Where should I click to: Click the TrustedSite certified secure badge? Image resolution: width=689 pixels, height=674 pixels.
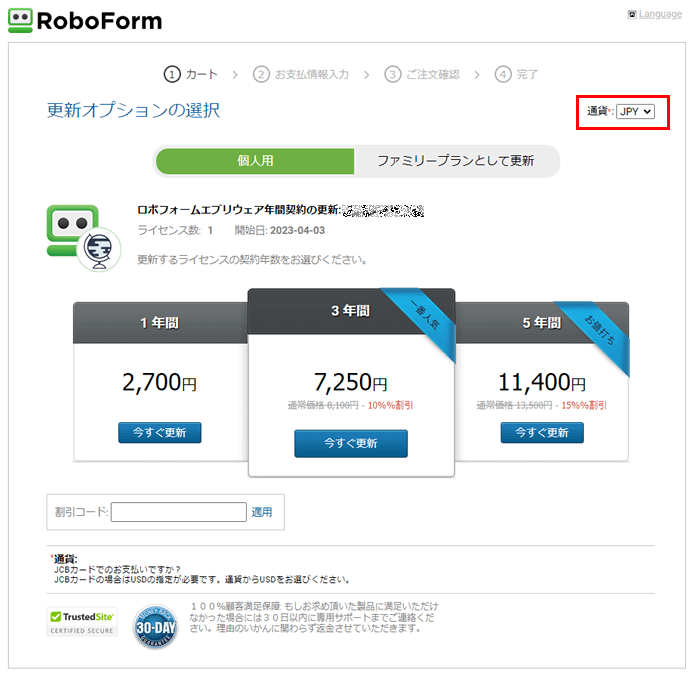click(82, 622)
